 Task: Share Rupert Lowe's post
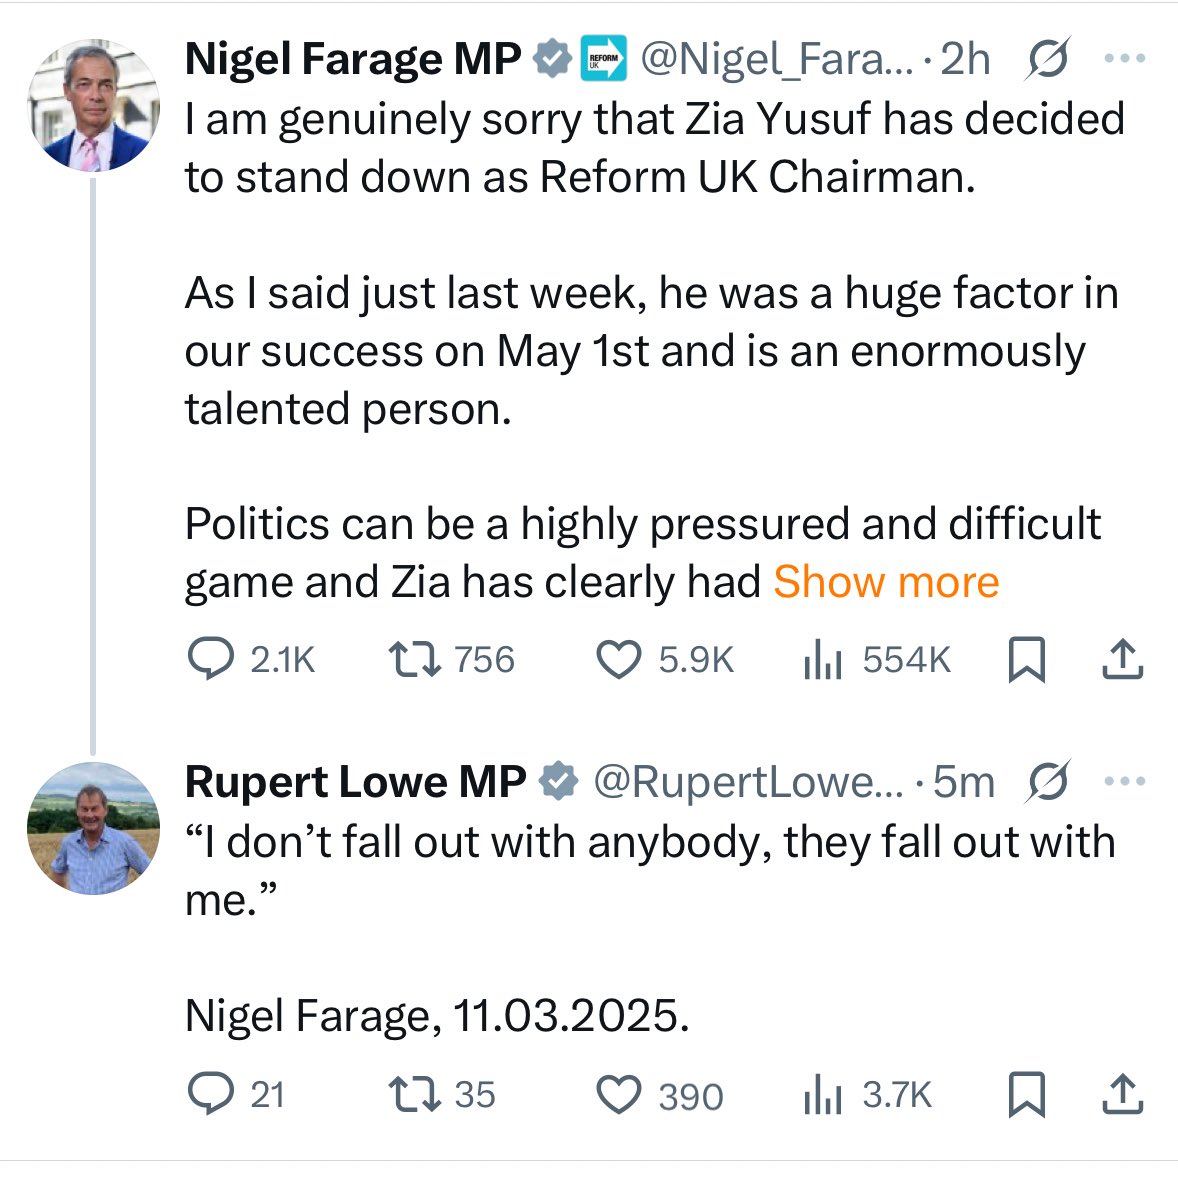[1122, 1095]
